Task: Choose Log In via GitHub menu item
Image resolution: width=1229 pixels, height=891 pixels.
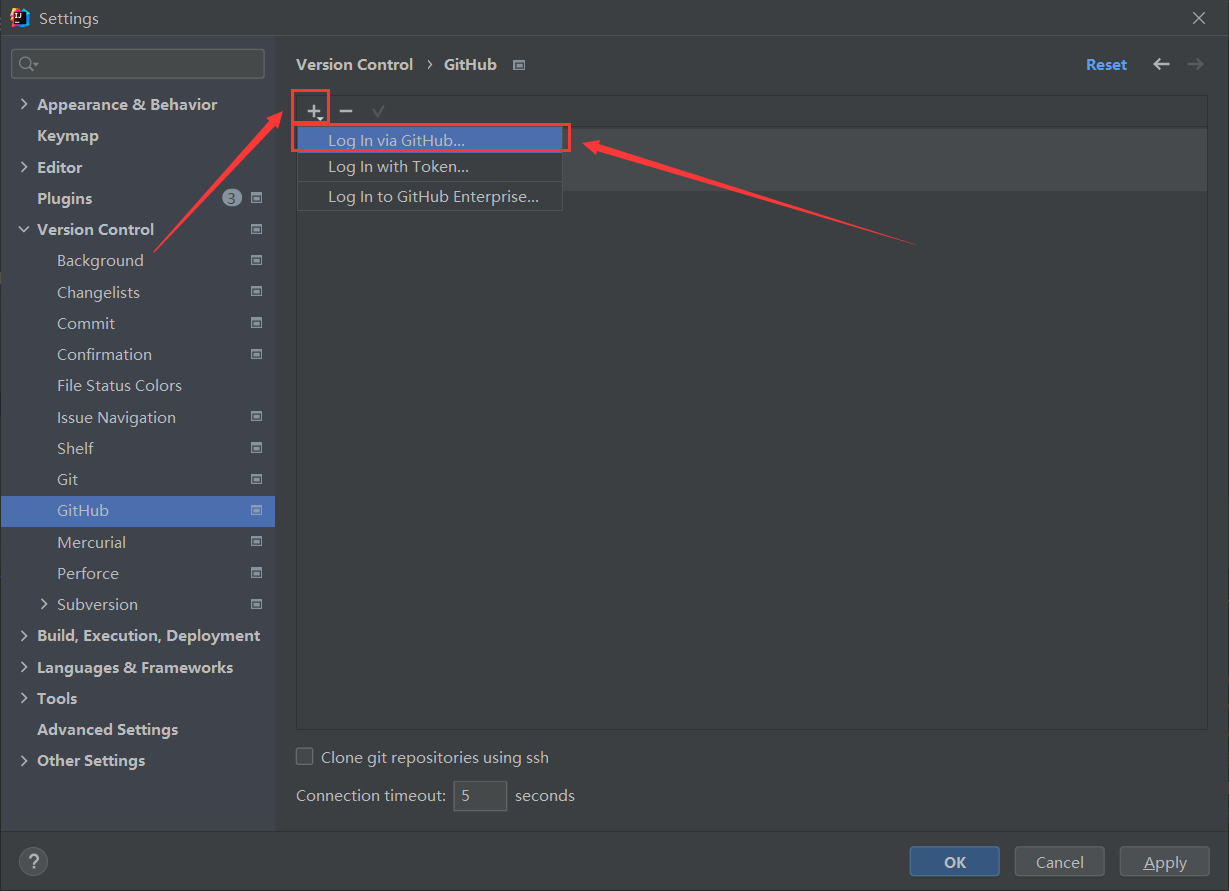Action: pos(430,140)
